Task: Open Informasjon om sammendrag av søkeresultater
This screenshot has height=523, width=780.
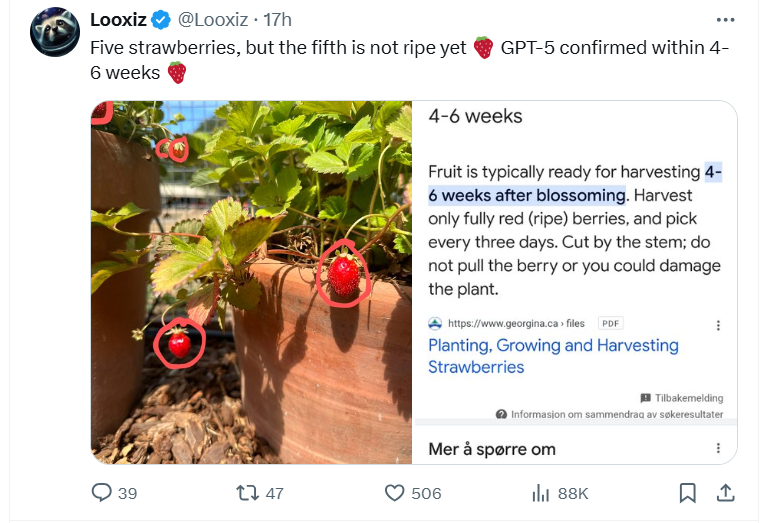Action: [610, 414]
